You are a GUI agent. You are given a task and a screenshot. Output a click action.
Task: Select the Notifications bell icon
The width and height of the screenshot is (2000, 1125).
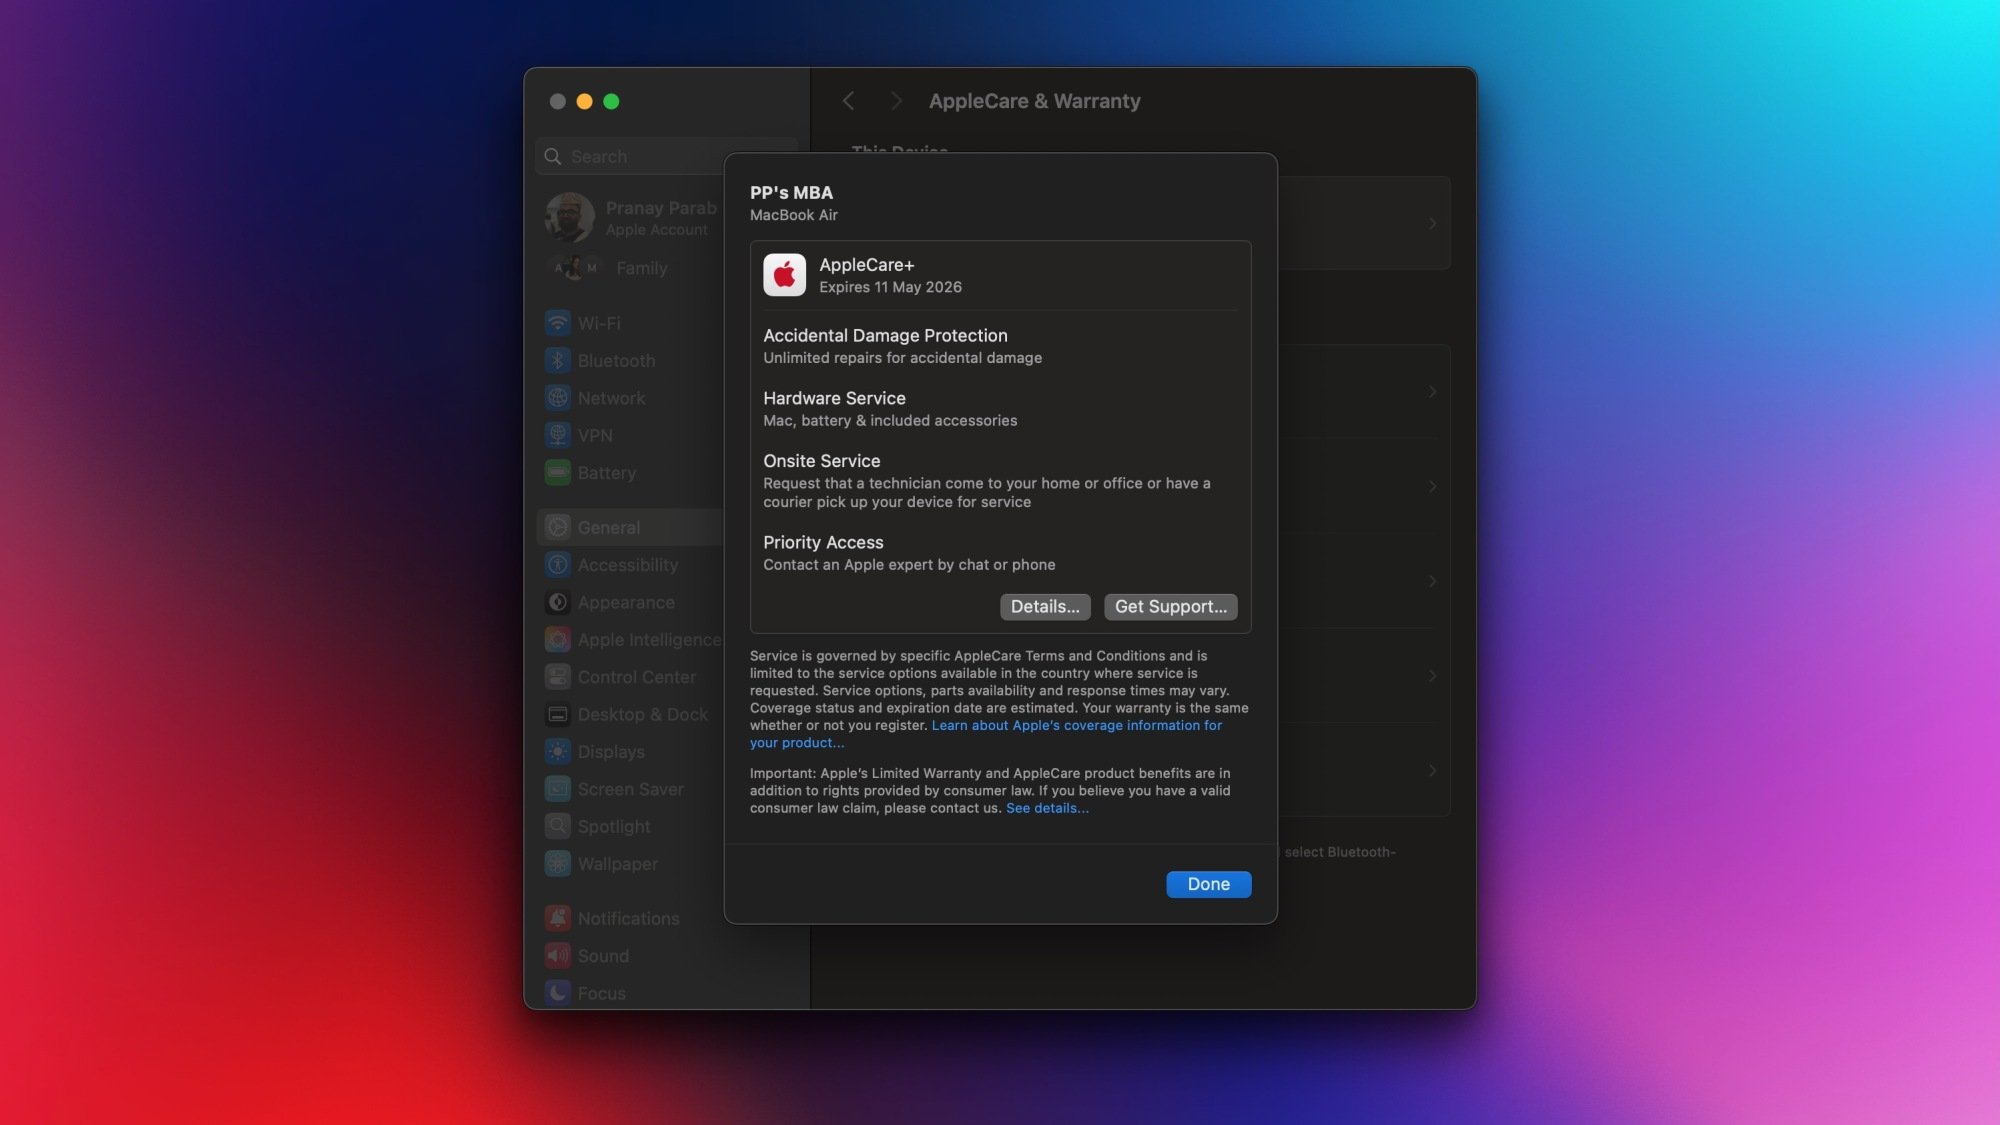coord(557,918)
